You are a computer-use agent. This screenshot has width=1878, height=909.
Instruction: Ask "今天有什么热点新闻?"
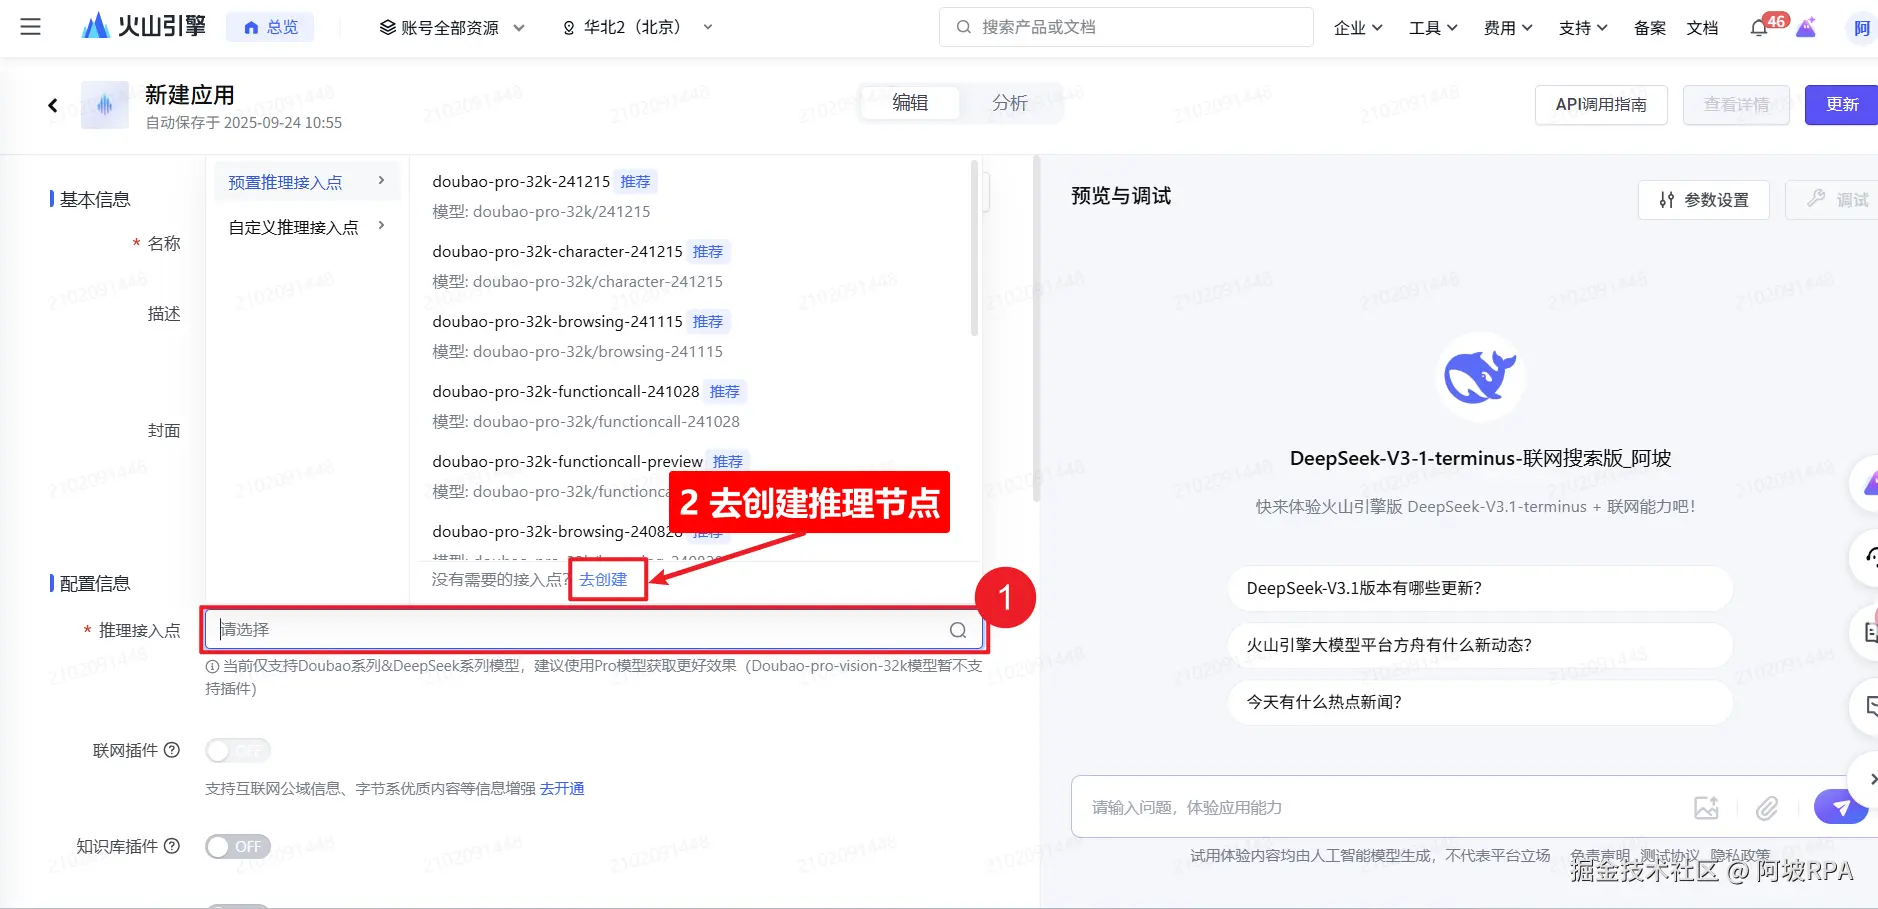[1480, 702]
